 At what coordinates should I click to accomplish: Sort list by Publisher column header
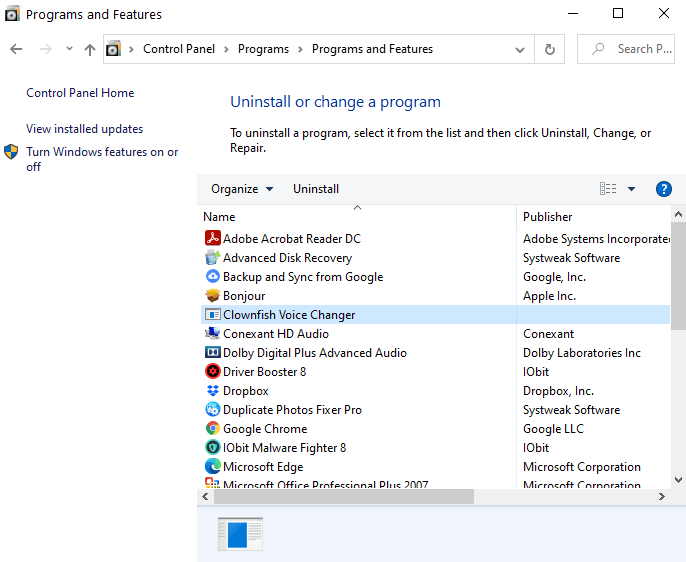pyautogui.click(x=548, y=217)
